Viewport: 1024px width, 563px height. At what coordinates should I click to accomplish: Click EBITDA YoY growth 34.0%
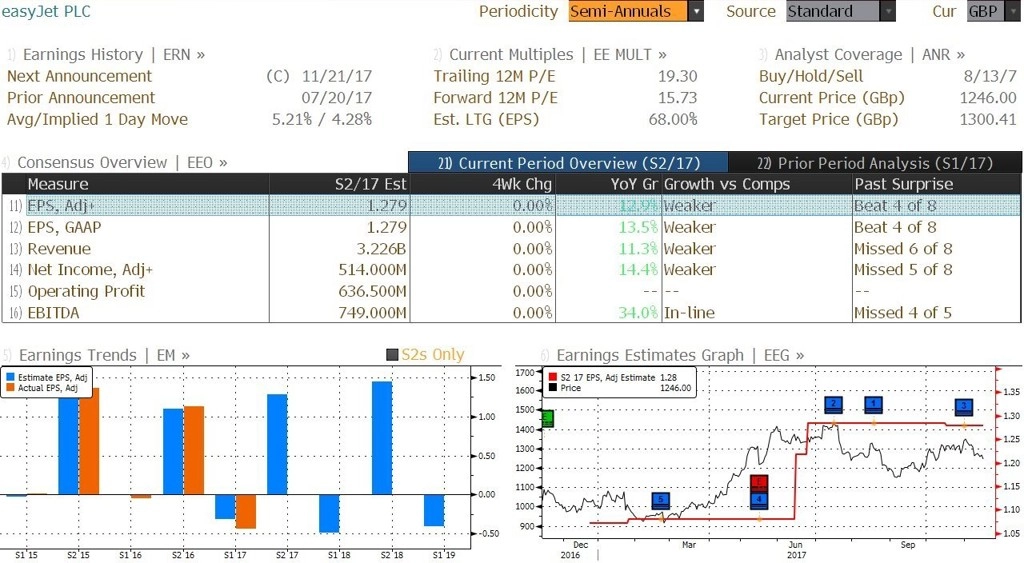638,313
